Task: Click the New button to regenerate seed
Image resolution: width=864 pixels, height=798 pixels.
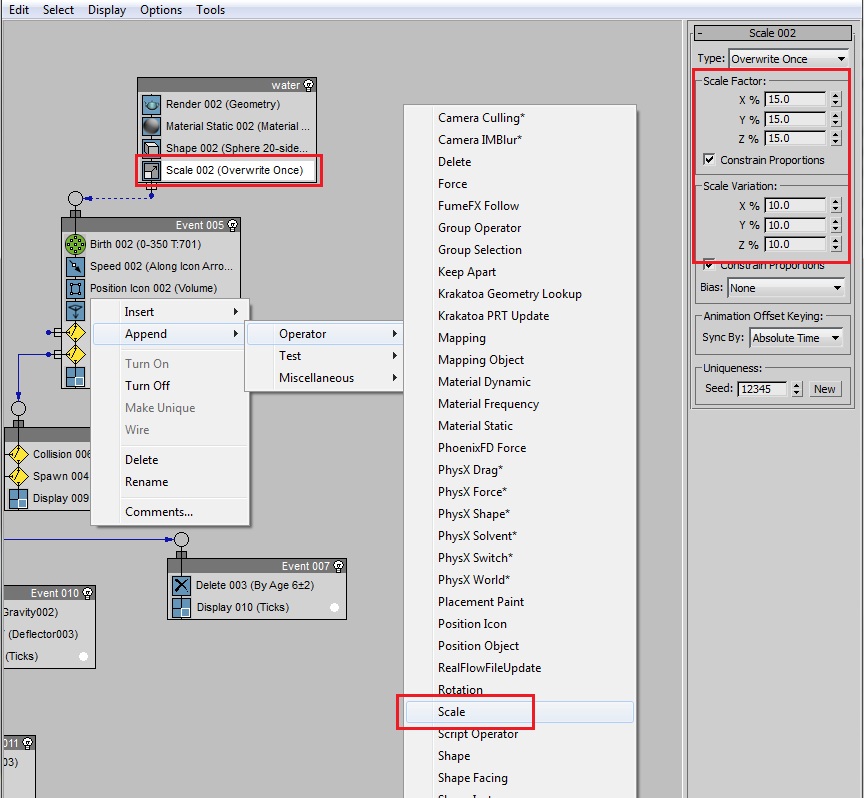Action: pyautogui.click(x=825, y=387)
